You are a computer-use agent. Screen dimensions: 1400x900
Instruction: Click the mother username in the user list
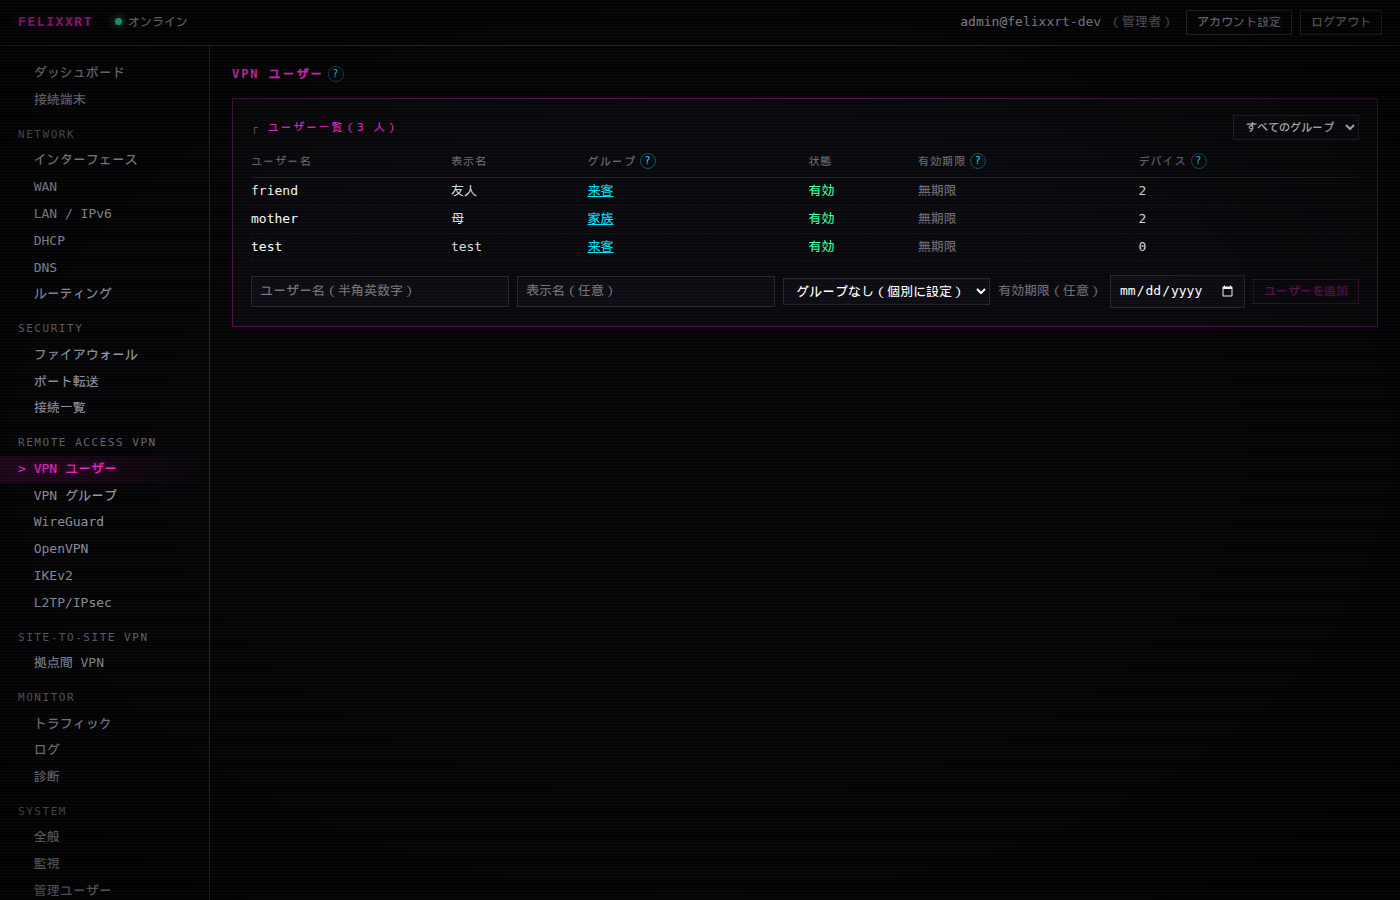pos(274,219)
